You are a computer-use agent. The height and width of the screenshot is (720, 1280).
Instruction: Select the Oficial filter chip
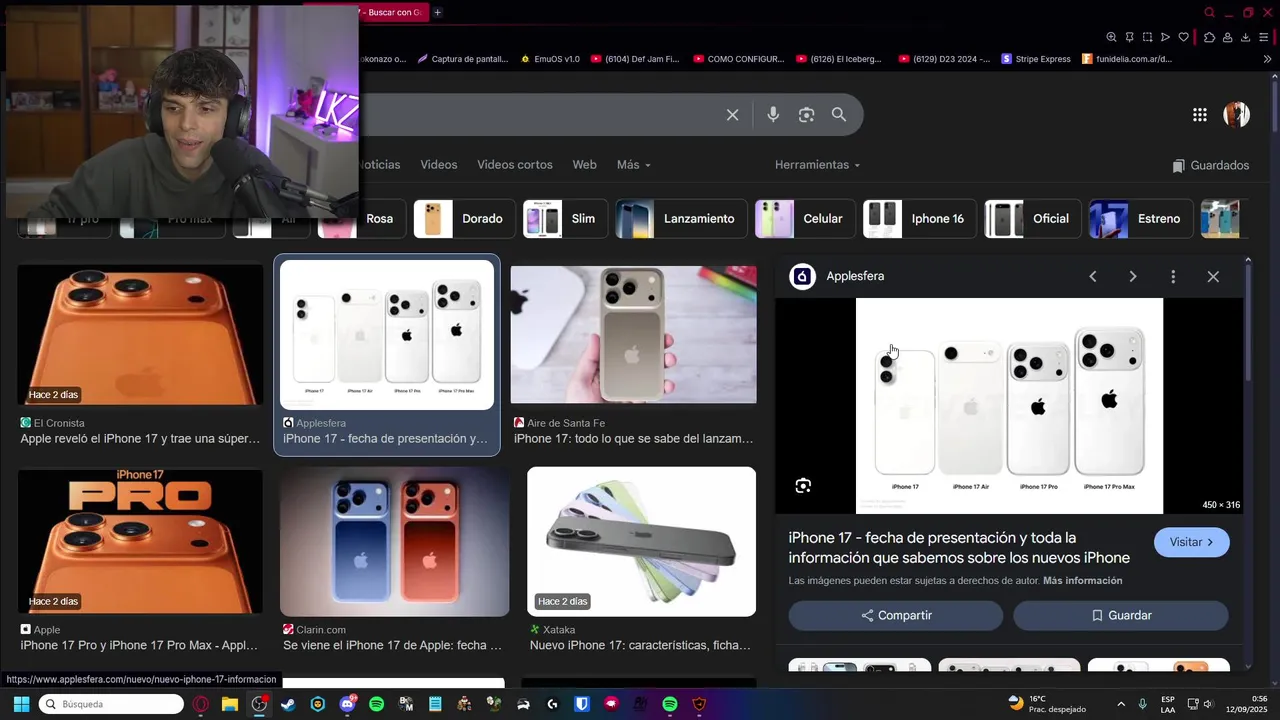click(1033, 219)
